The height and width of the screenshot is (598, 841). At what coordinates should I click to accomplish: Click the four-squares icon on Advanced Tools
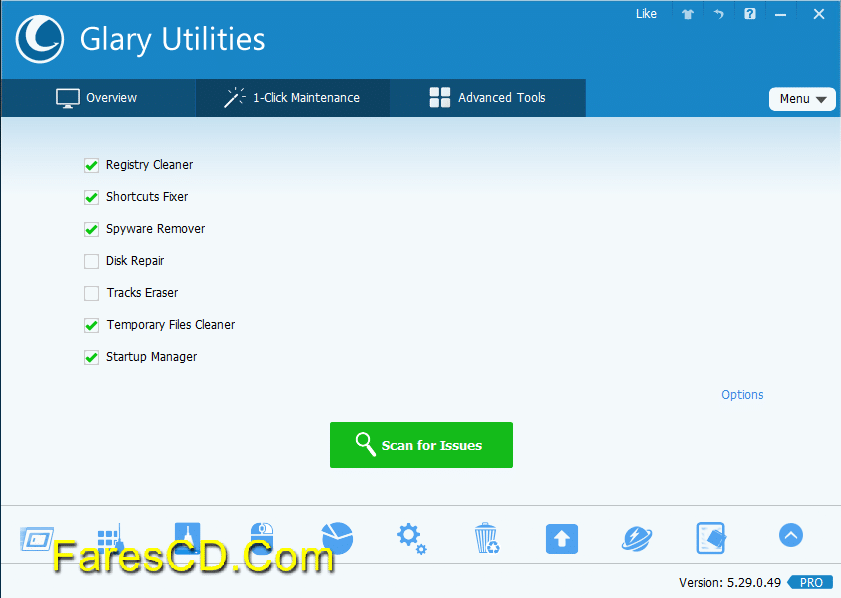coord(440,98)
